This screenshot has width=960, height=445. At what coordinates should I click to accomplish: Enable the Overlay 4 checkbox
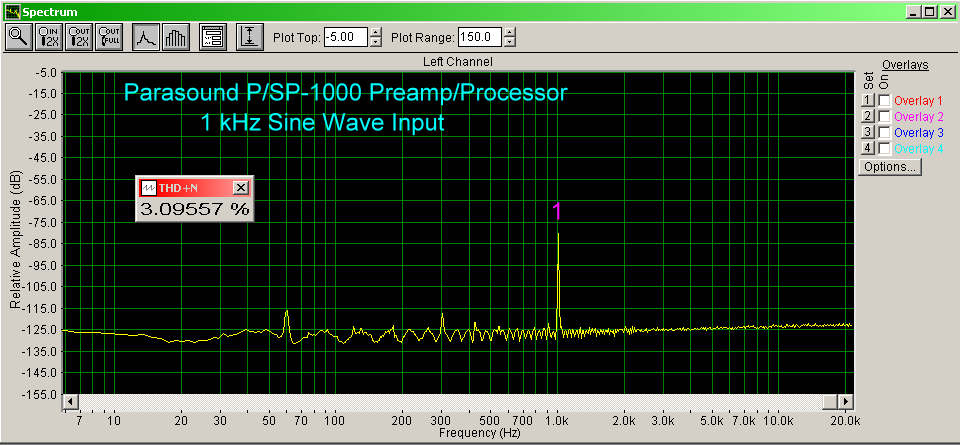pyautogui.click(x=885, y=148)
